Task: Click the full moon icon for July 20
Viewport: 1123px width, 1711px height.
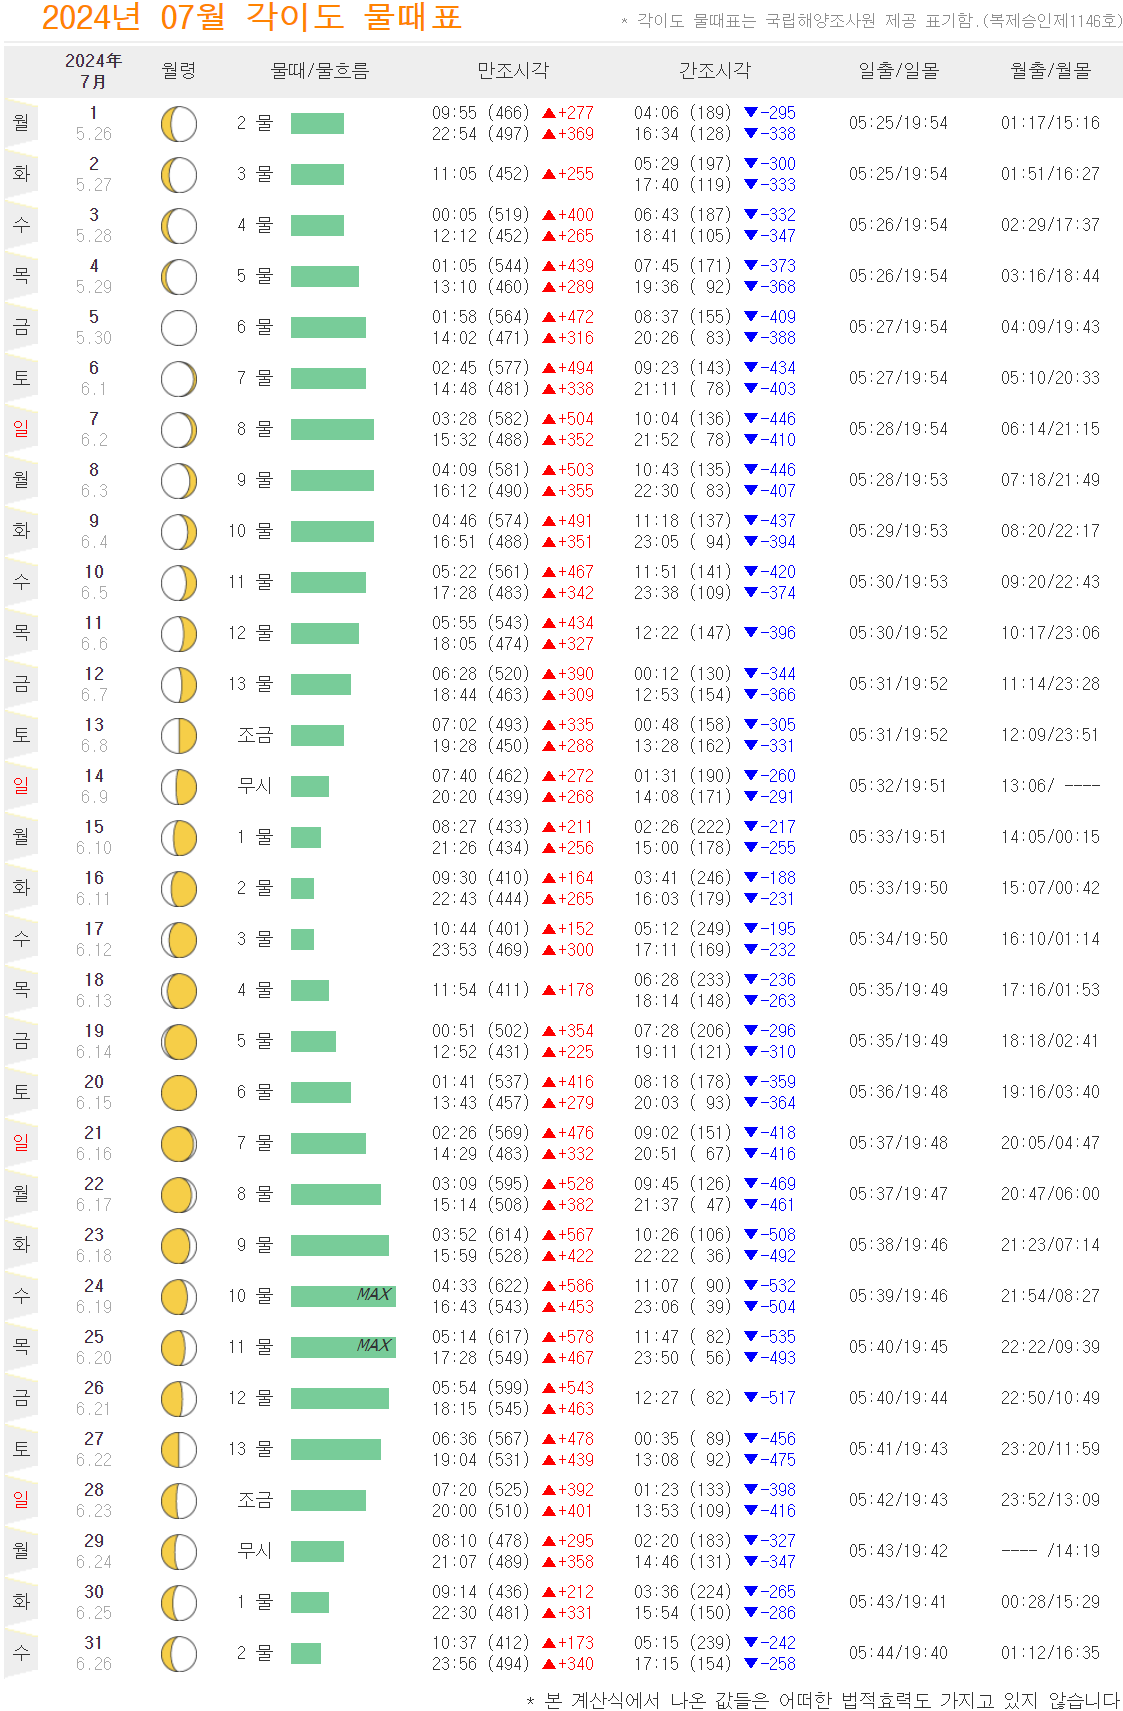Action: click(x=179, y=1093)
